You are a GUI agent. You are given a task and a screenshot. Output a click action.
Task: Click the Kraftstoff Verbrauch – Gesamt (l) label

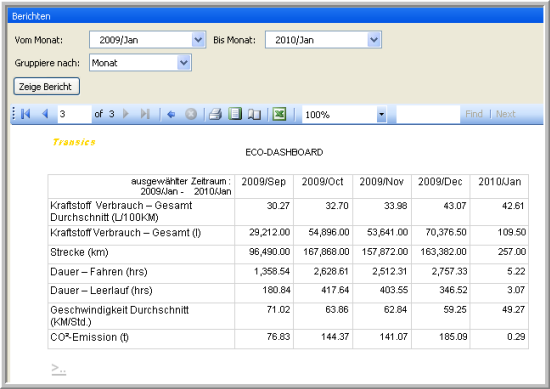[126, 233]
